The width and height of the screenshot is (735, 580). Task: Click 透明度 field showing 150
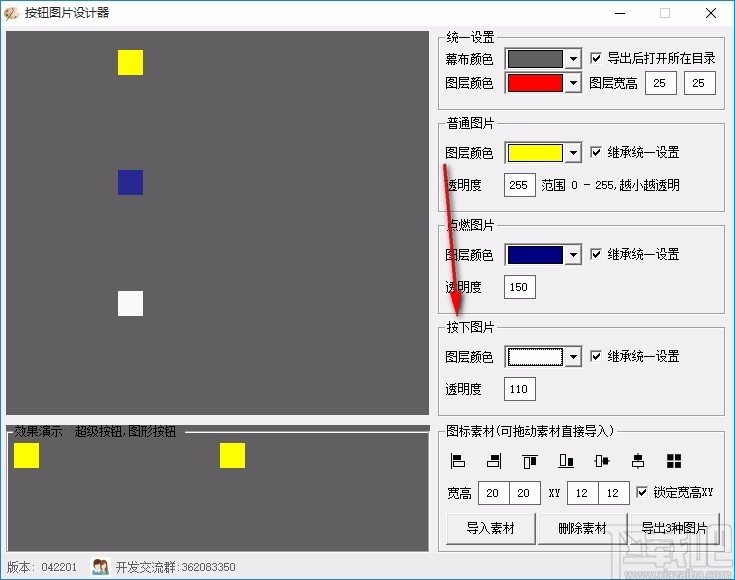[519, 287]
